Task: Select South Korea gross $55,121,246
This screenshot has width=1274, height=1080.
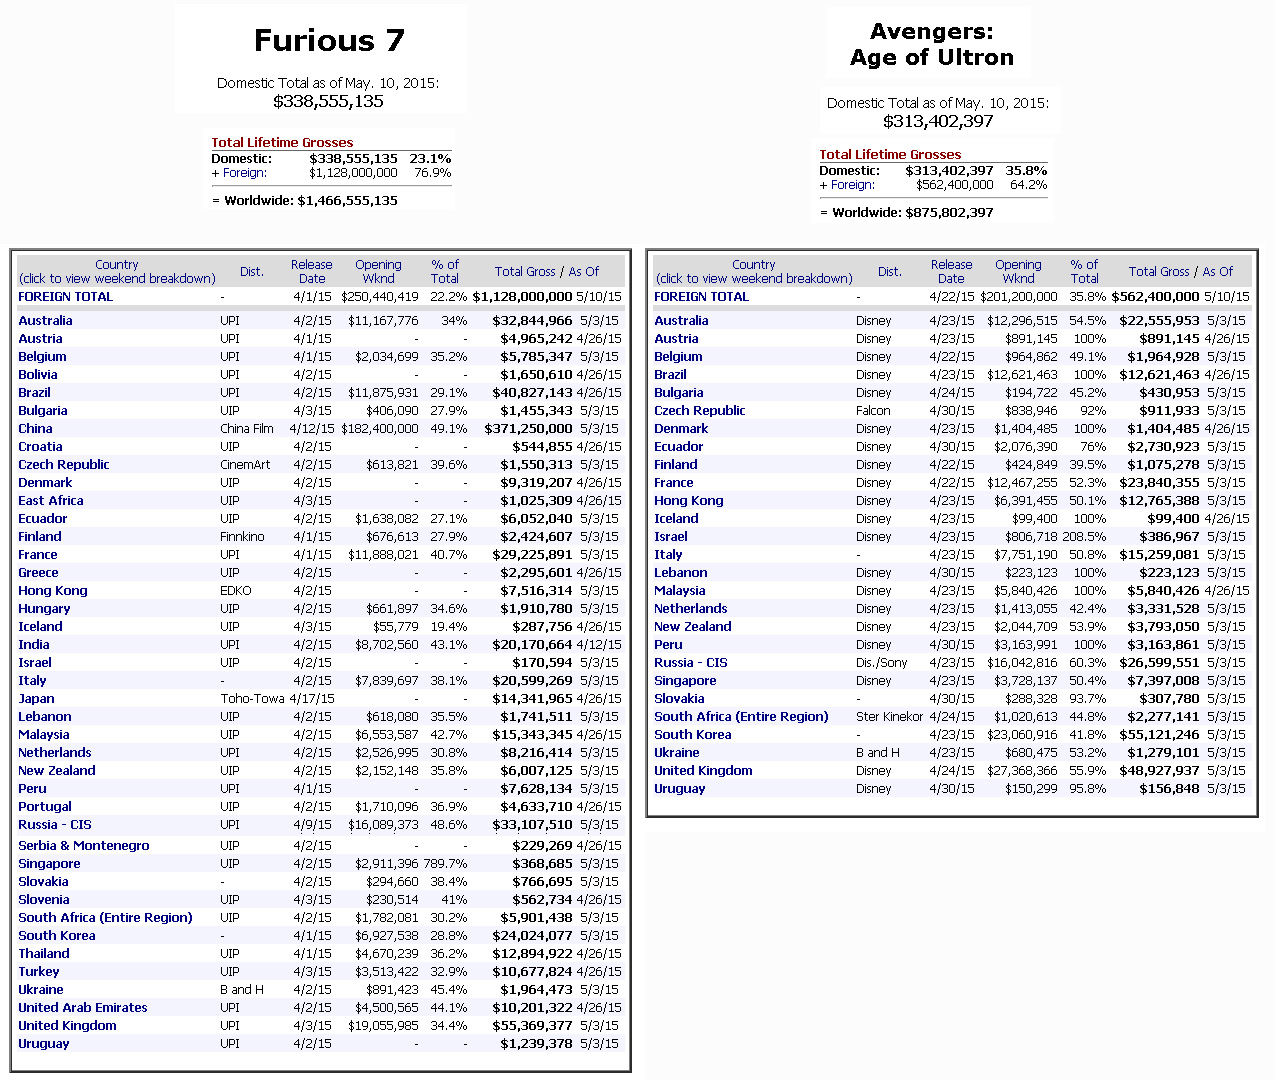Action: click(x=1160, y=735)
